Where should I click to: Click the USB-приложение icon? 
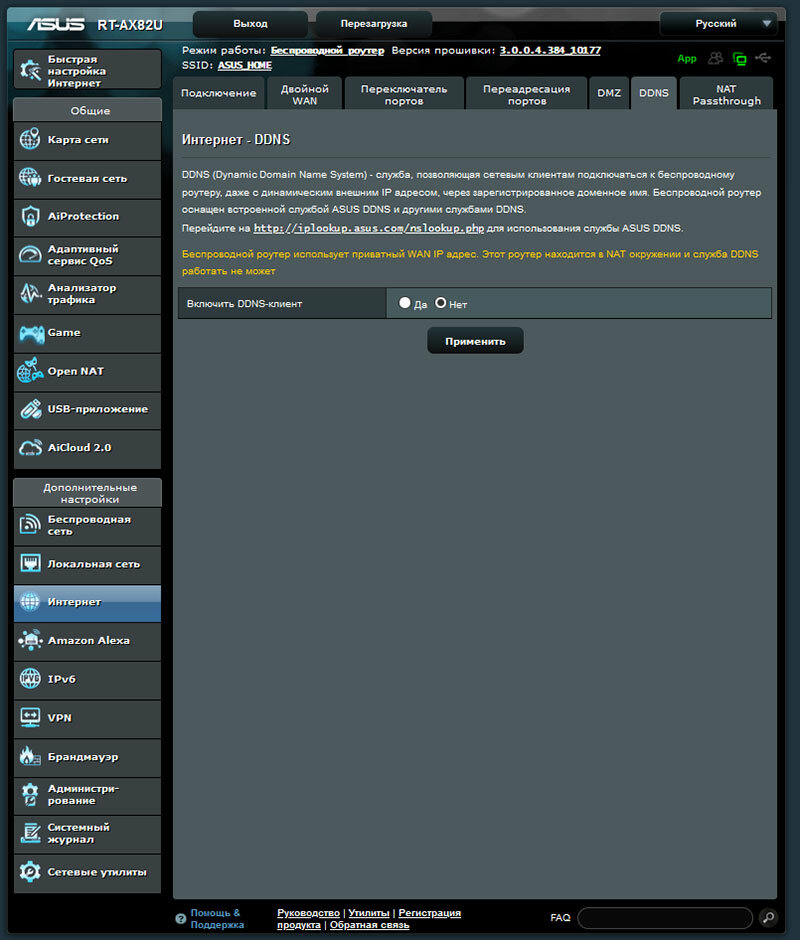[x=30, y=409]
